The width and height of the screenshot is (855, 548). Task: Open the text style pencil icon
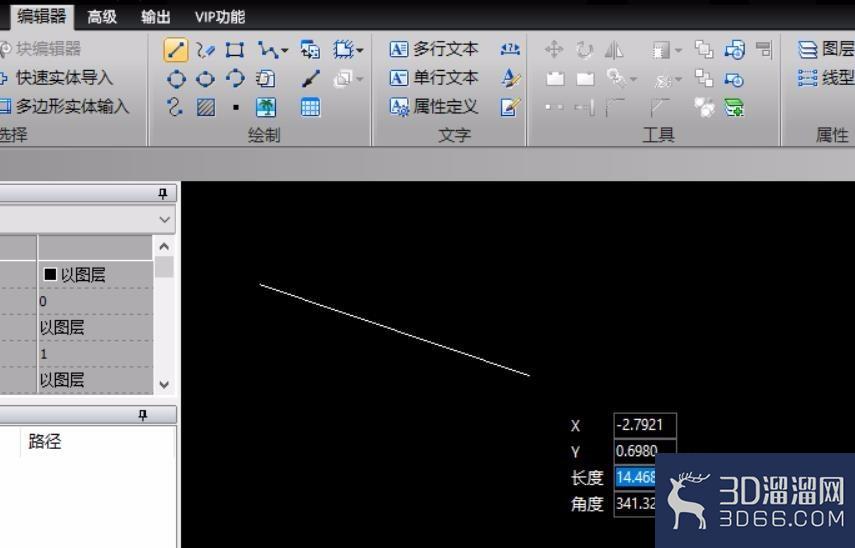click(x=510, y=78)
